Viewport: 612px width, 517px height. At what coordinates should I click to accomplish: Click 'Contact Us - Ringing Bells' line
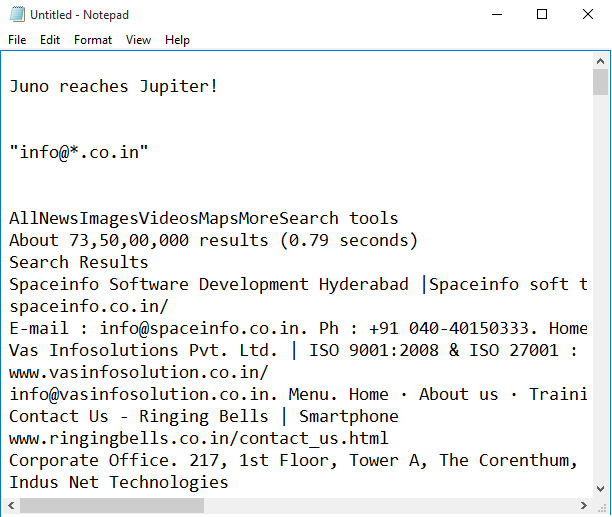[204, 416]
